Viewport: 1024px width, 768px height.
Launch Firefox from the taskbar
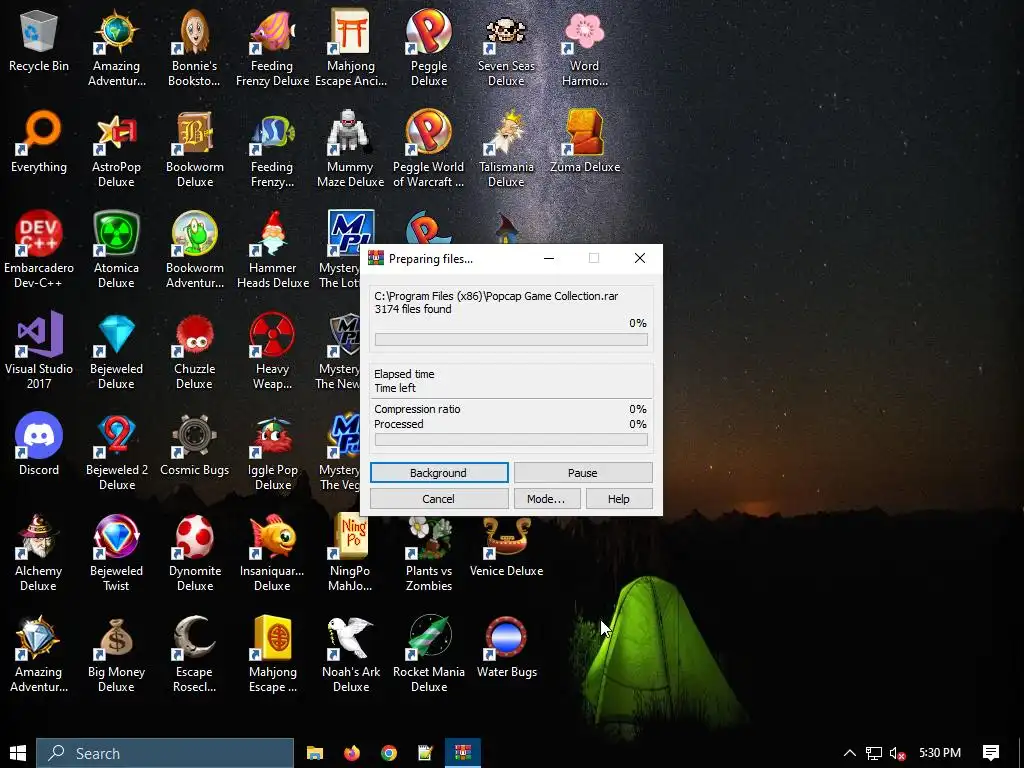352,753
